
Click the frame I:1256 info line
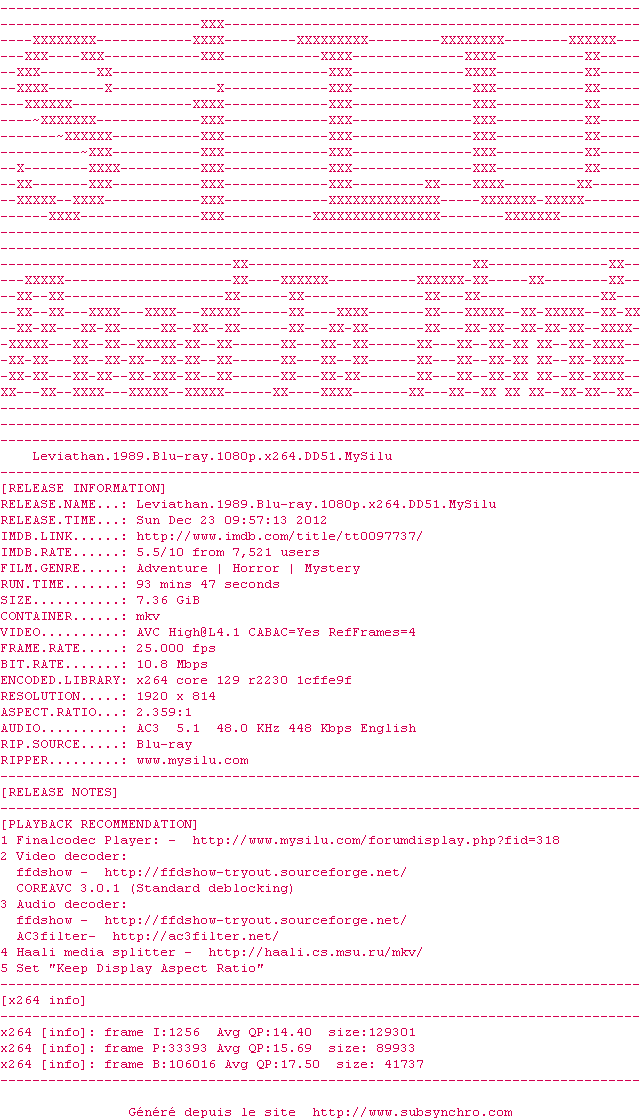tap(208, 1032)
